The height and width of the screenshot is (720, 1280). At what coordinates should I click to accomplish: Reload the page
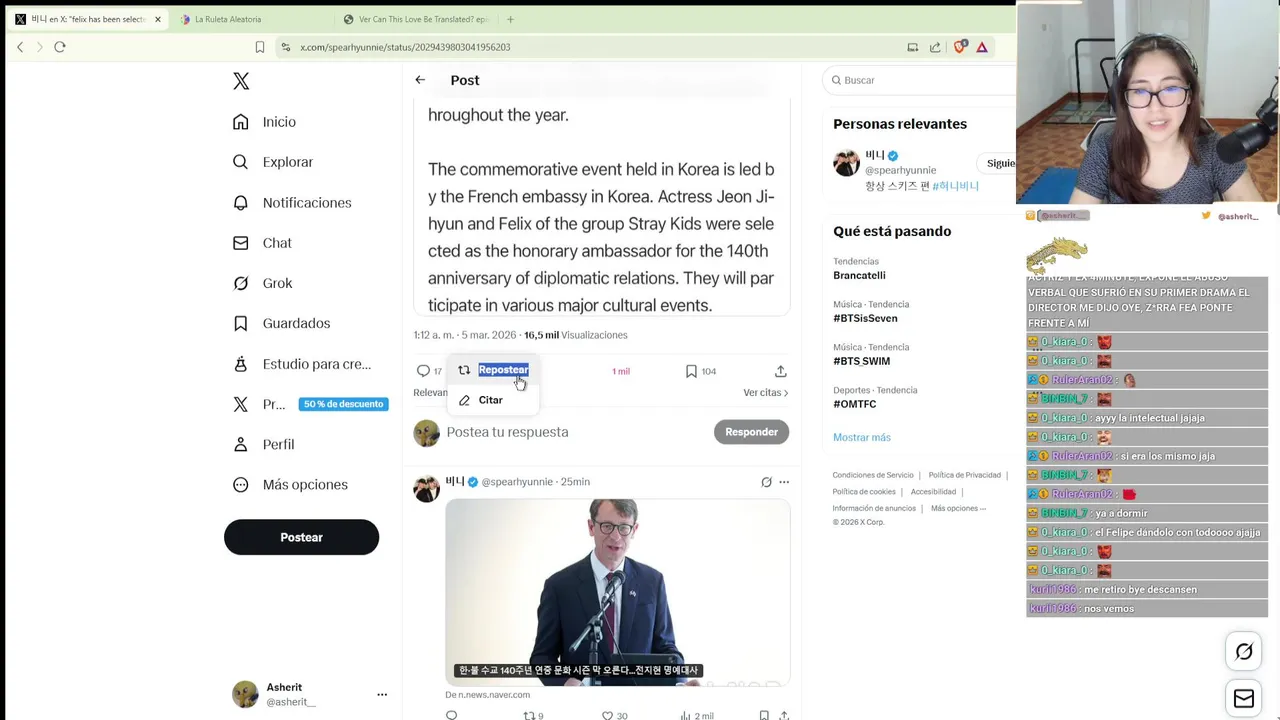coord(60,47)
